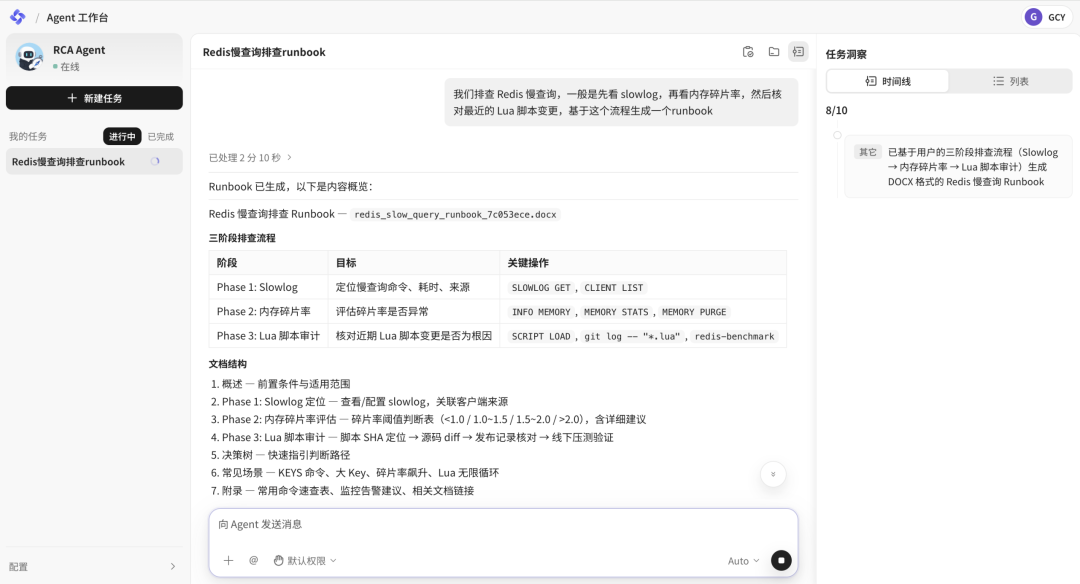Click list item 1. 概述

(x=280, y=384)
